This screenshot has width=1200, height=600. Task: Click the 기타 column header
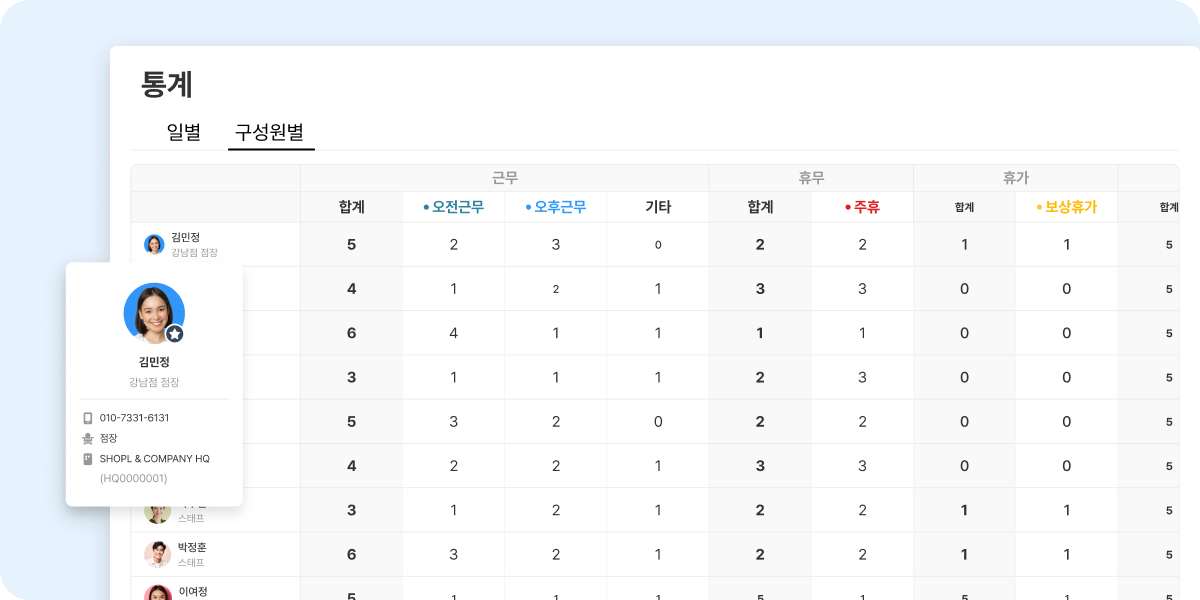coord(658,207)
